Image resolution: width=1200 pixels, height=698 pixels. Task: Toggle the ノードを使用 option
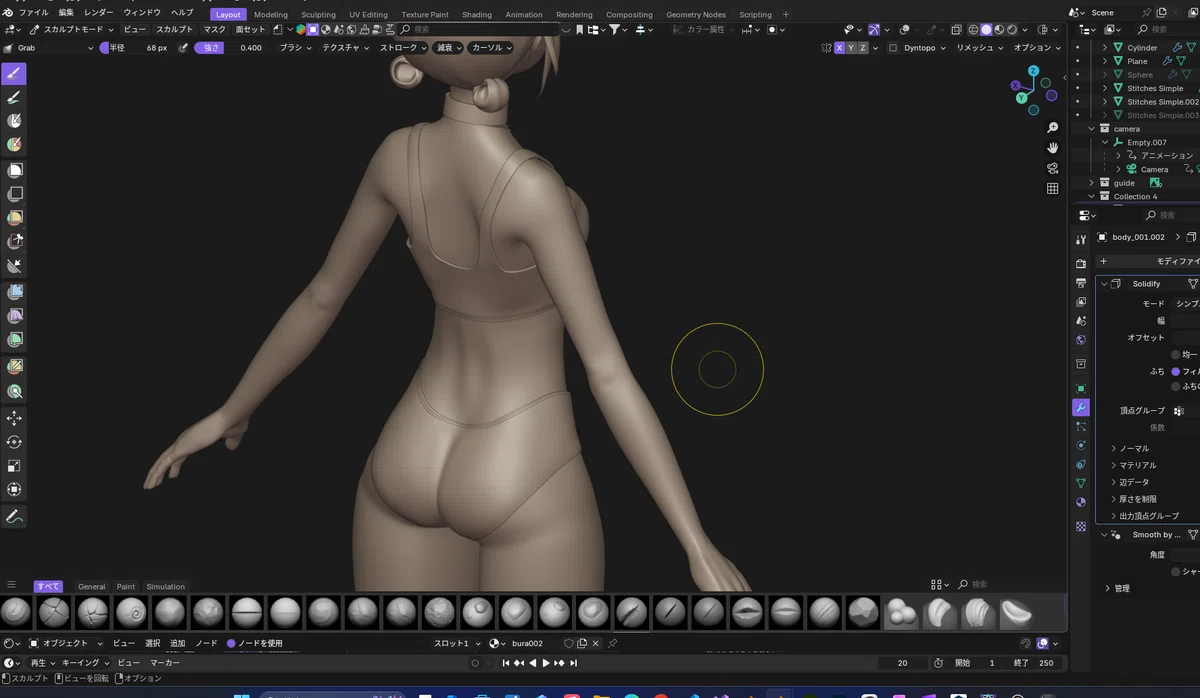click(231, 643)
